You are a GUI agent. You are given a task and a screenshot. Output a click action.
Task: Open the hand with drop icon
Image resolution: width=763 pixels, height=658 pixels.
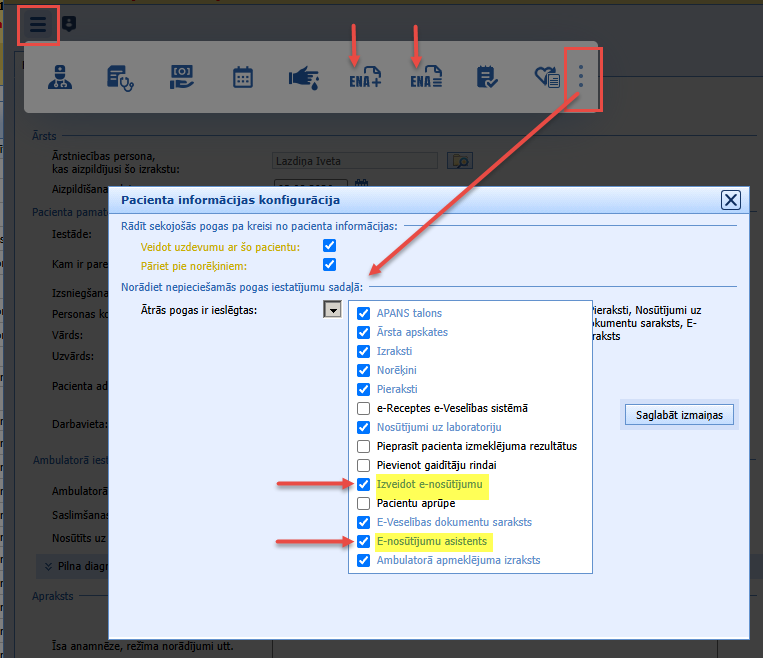click(304, 78)
